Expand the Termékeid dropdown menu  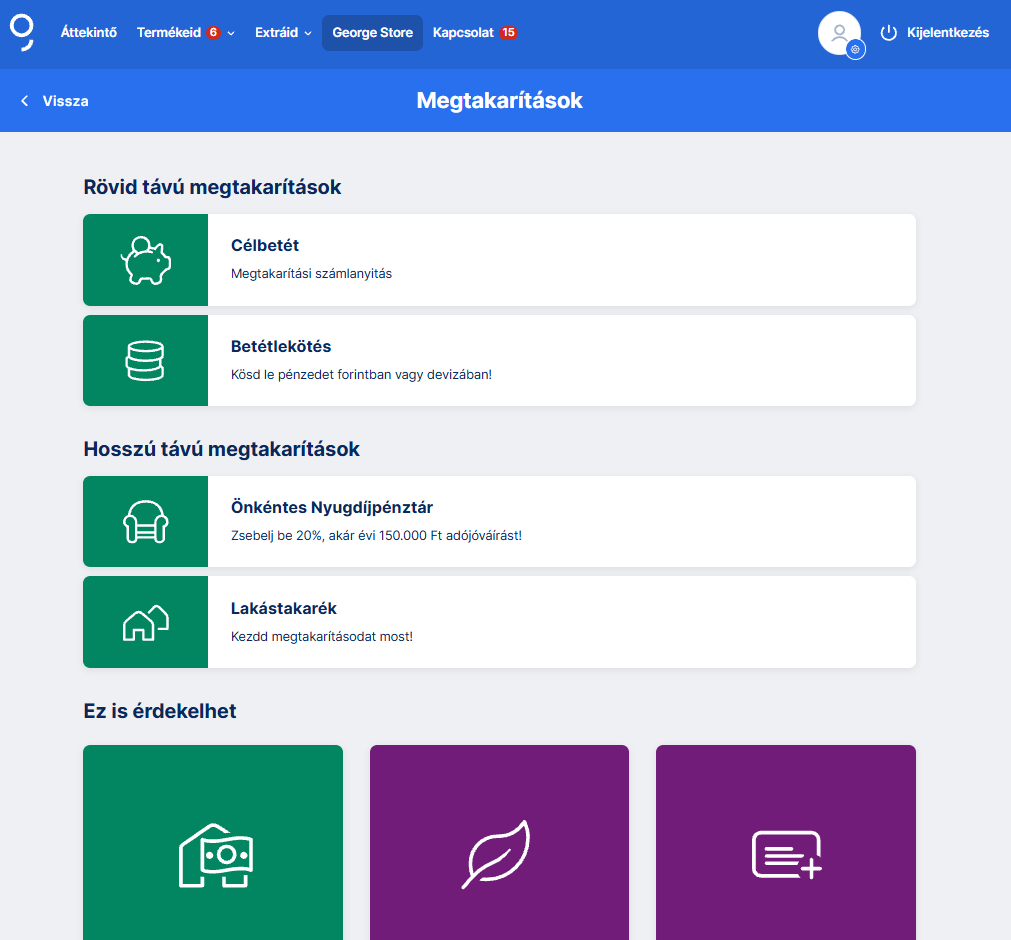185,33
